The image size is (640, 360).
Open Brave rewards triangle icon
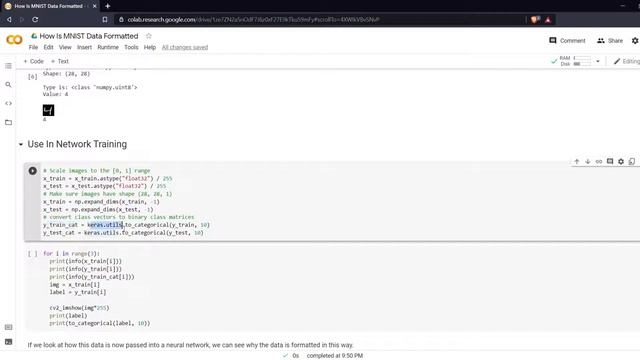pyautogui.click(x=548, y=19)
